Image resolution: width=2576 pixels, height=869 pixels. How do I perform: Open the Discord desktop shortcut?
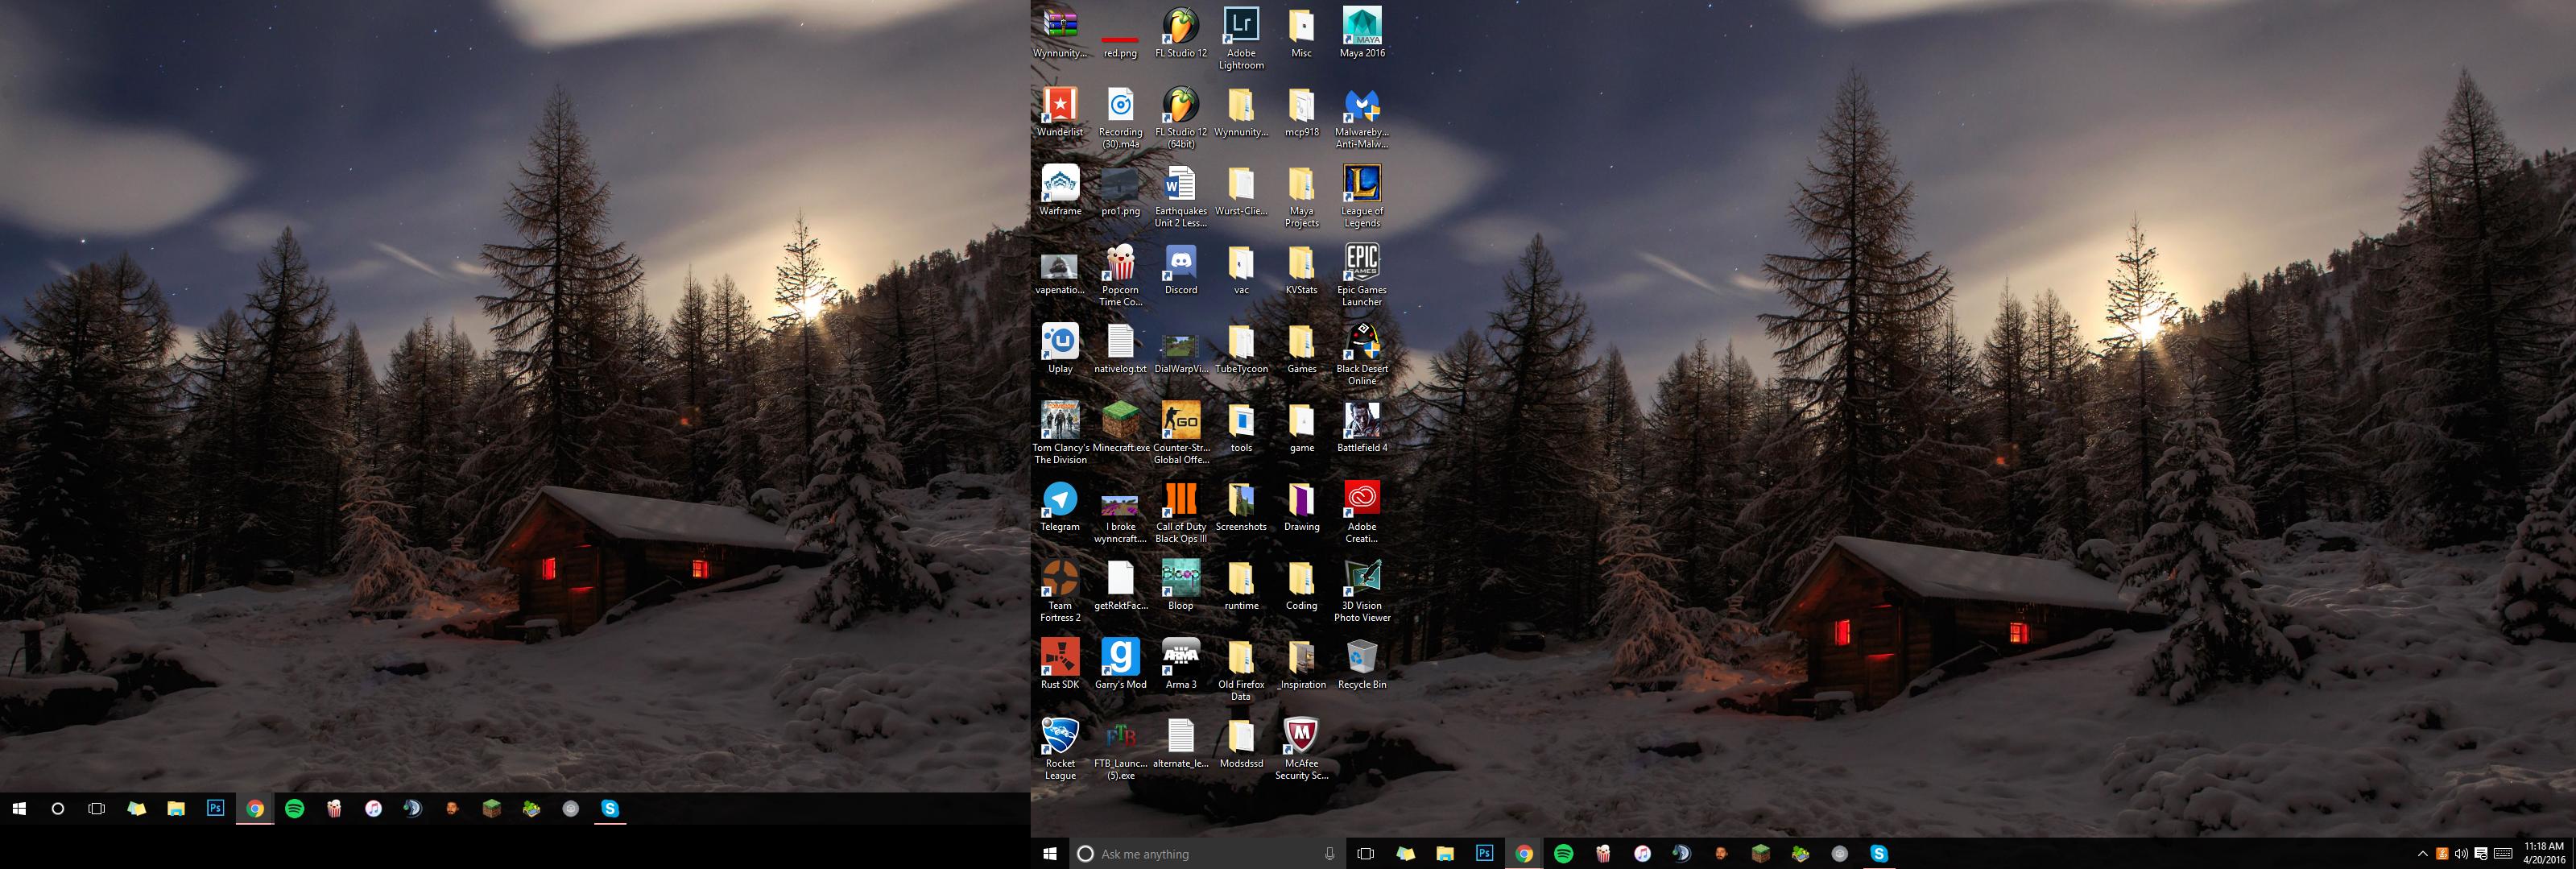click(1181, 269)
